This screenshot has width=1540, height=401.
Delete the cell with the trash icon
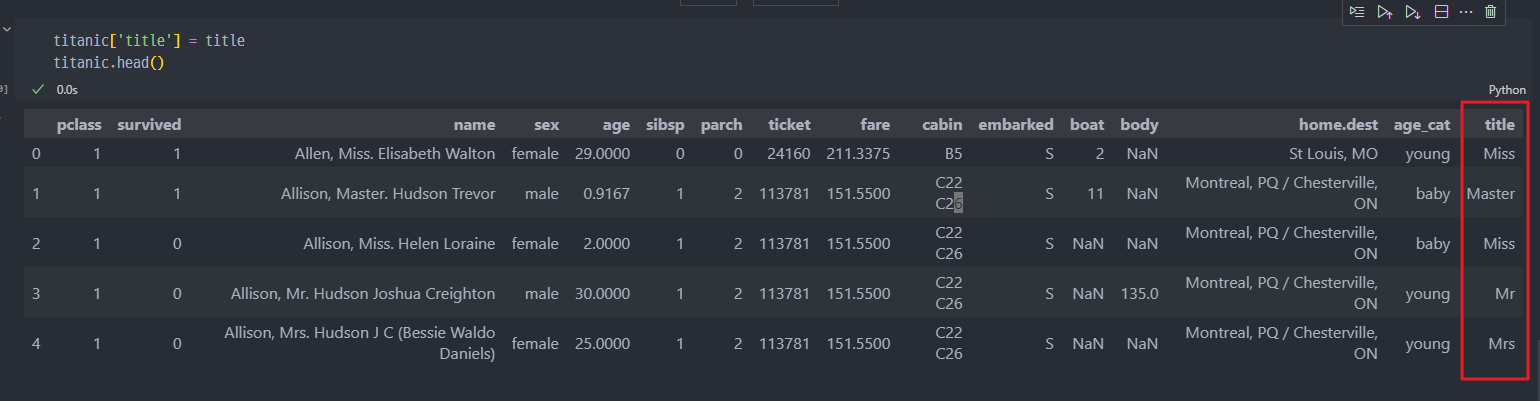pyautogui.click(x=1491, y=12)
